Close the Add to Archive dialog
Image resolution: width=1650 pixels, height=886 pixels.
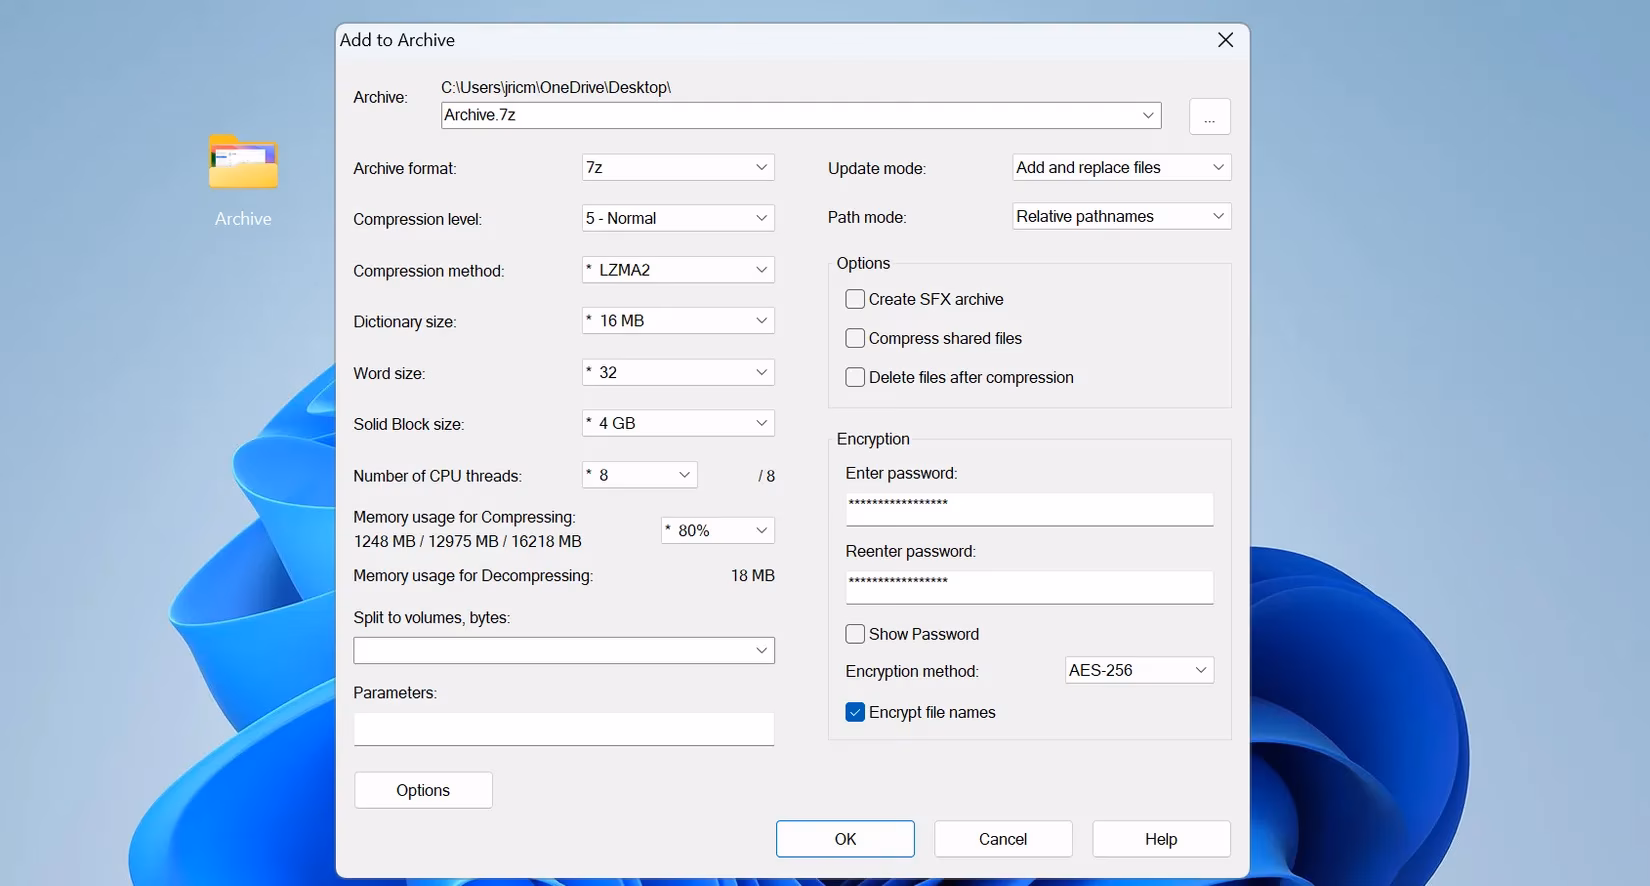pyautogui.click(x=1225, y=40)
